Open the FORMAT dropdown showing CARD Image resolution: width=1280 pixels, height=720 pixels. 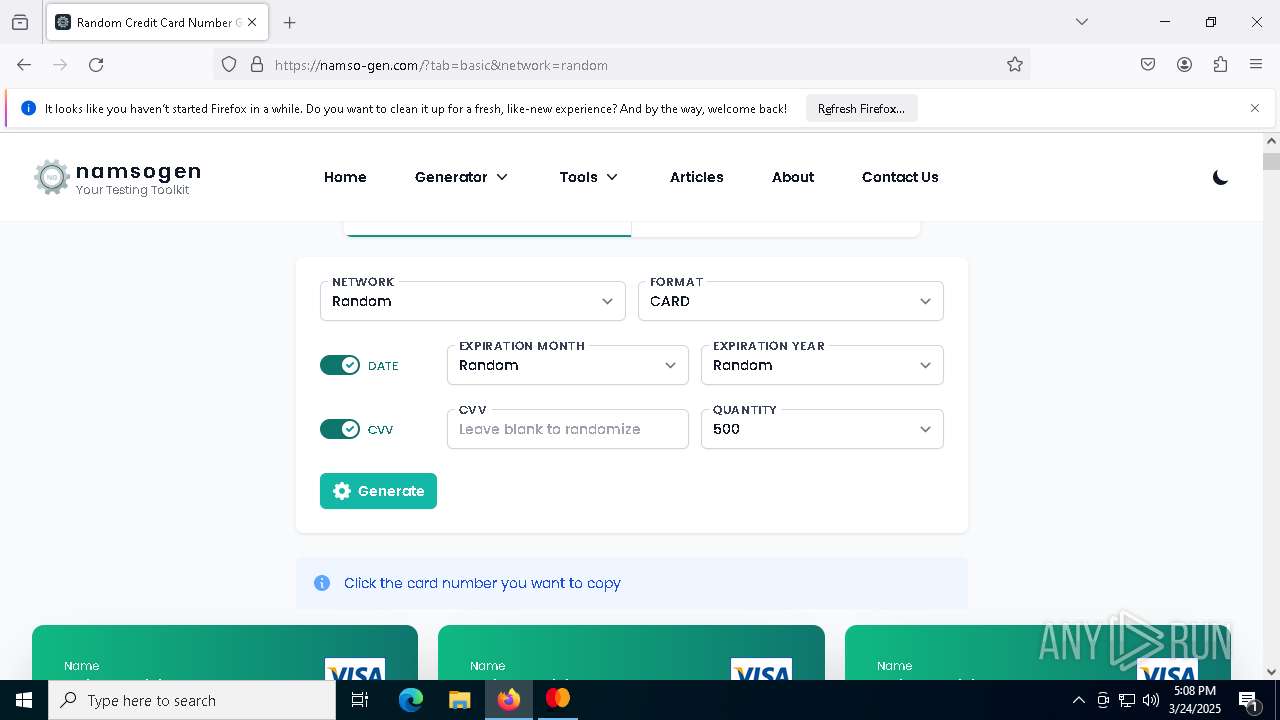(x=791, y=301)
